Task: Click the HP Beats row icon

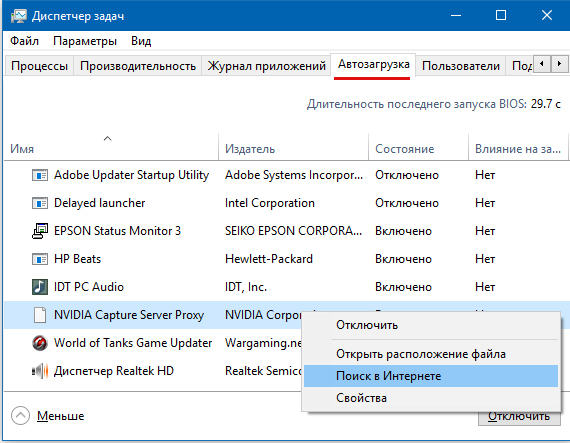Action: [40, 259]
